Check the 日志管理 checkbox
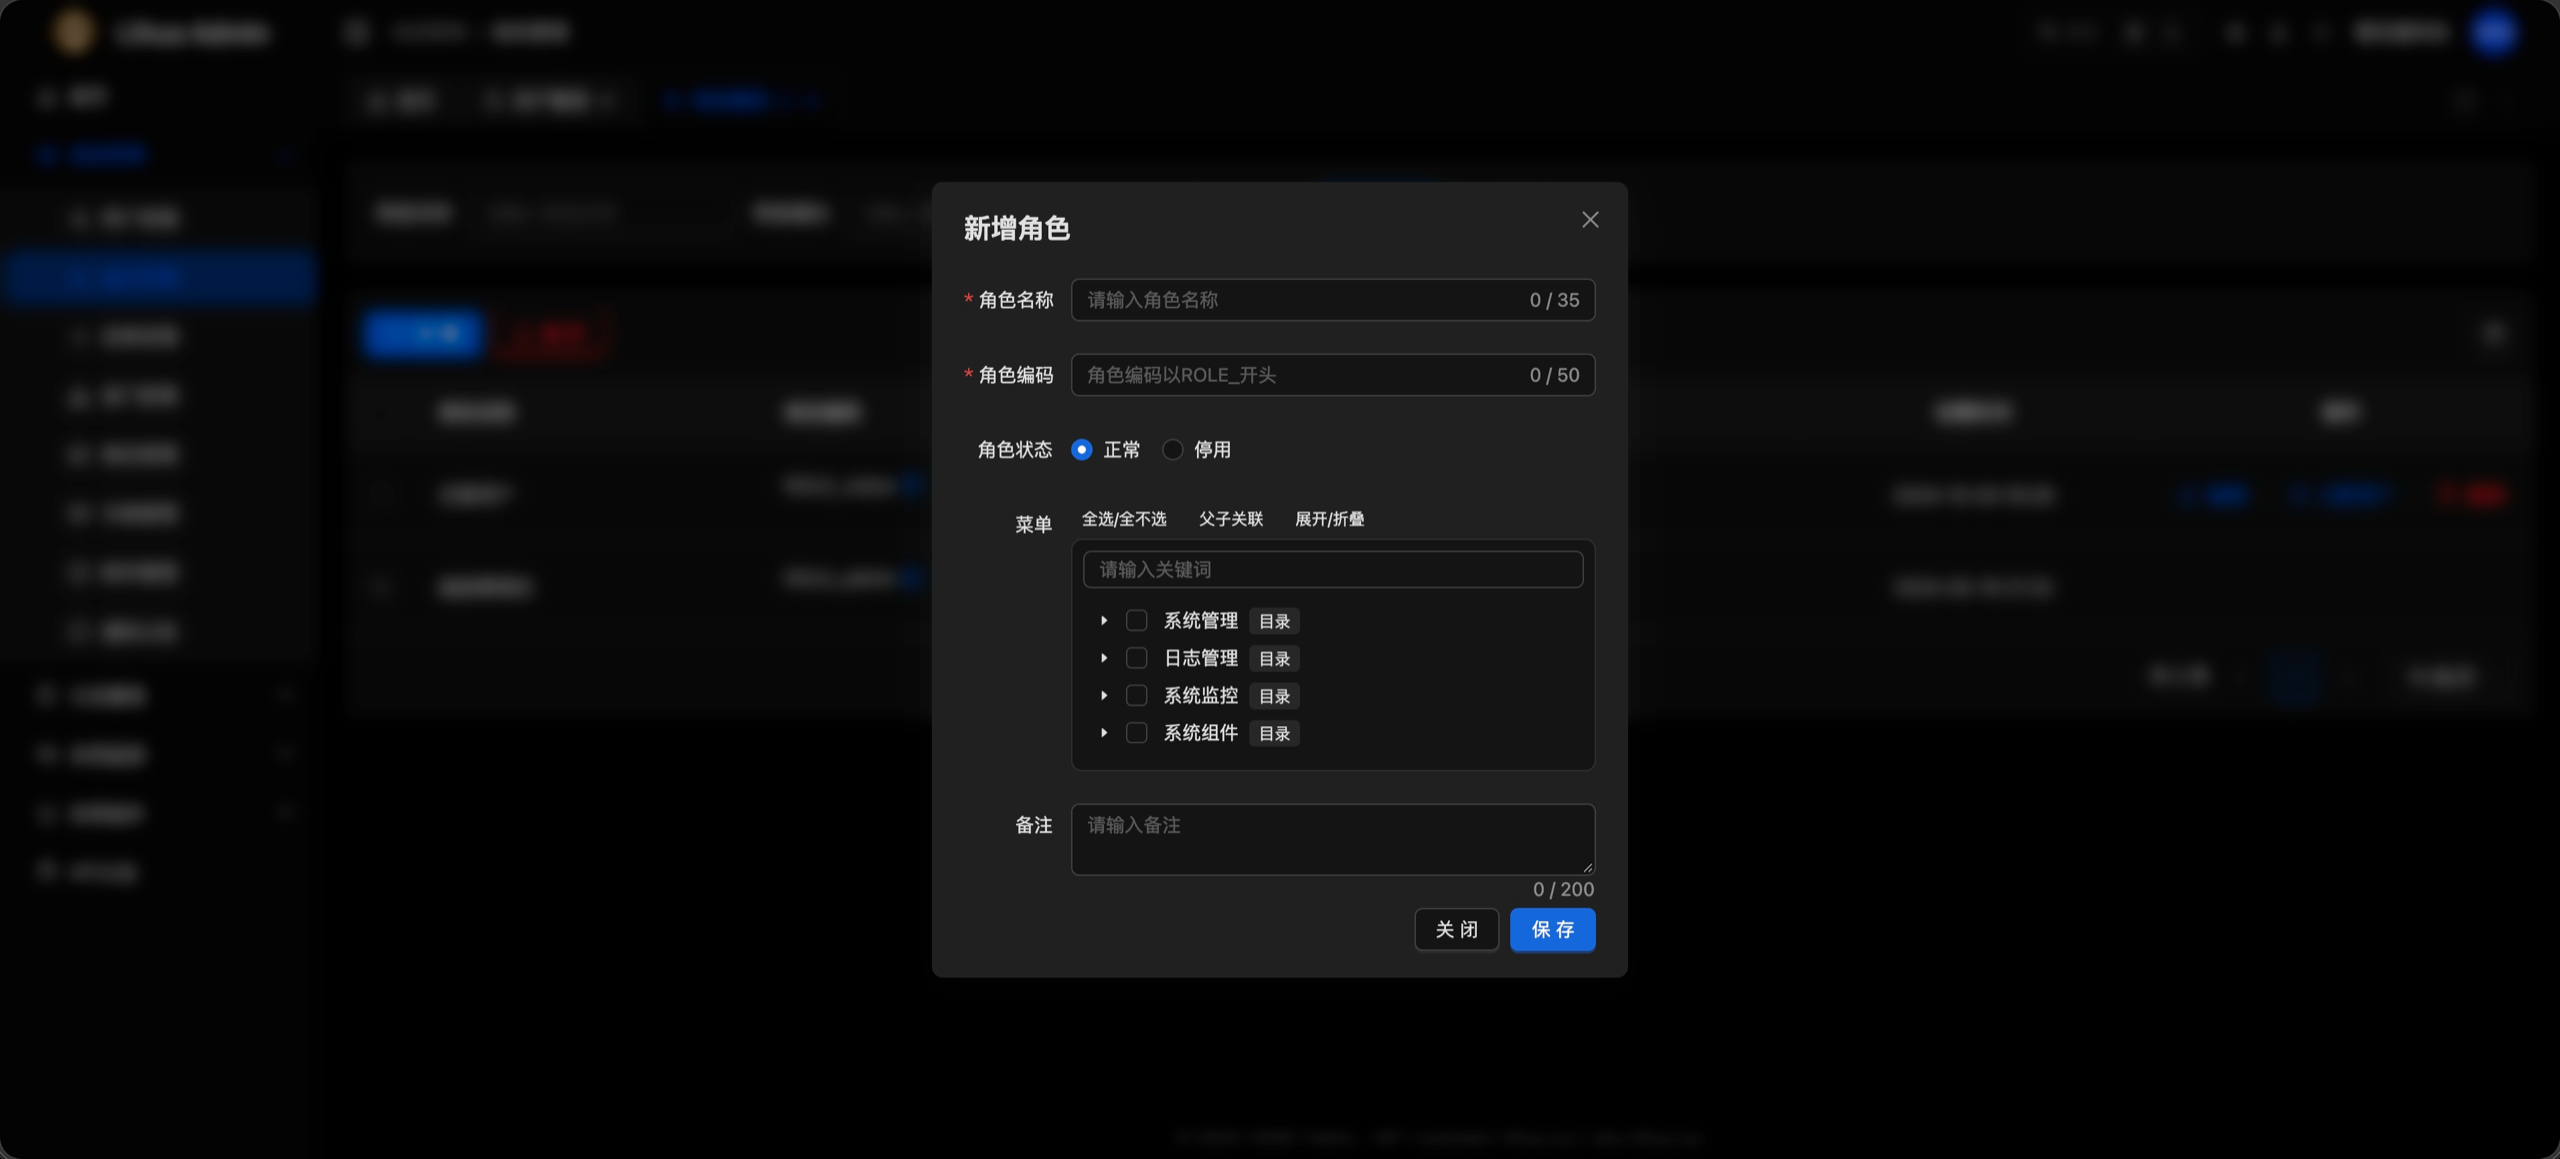The height and width of the screenshot is (1159, 2560). click(x=1136, y=658)
